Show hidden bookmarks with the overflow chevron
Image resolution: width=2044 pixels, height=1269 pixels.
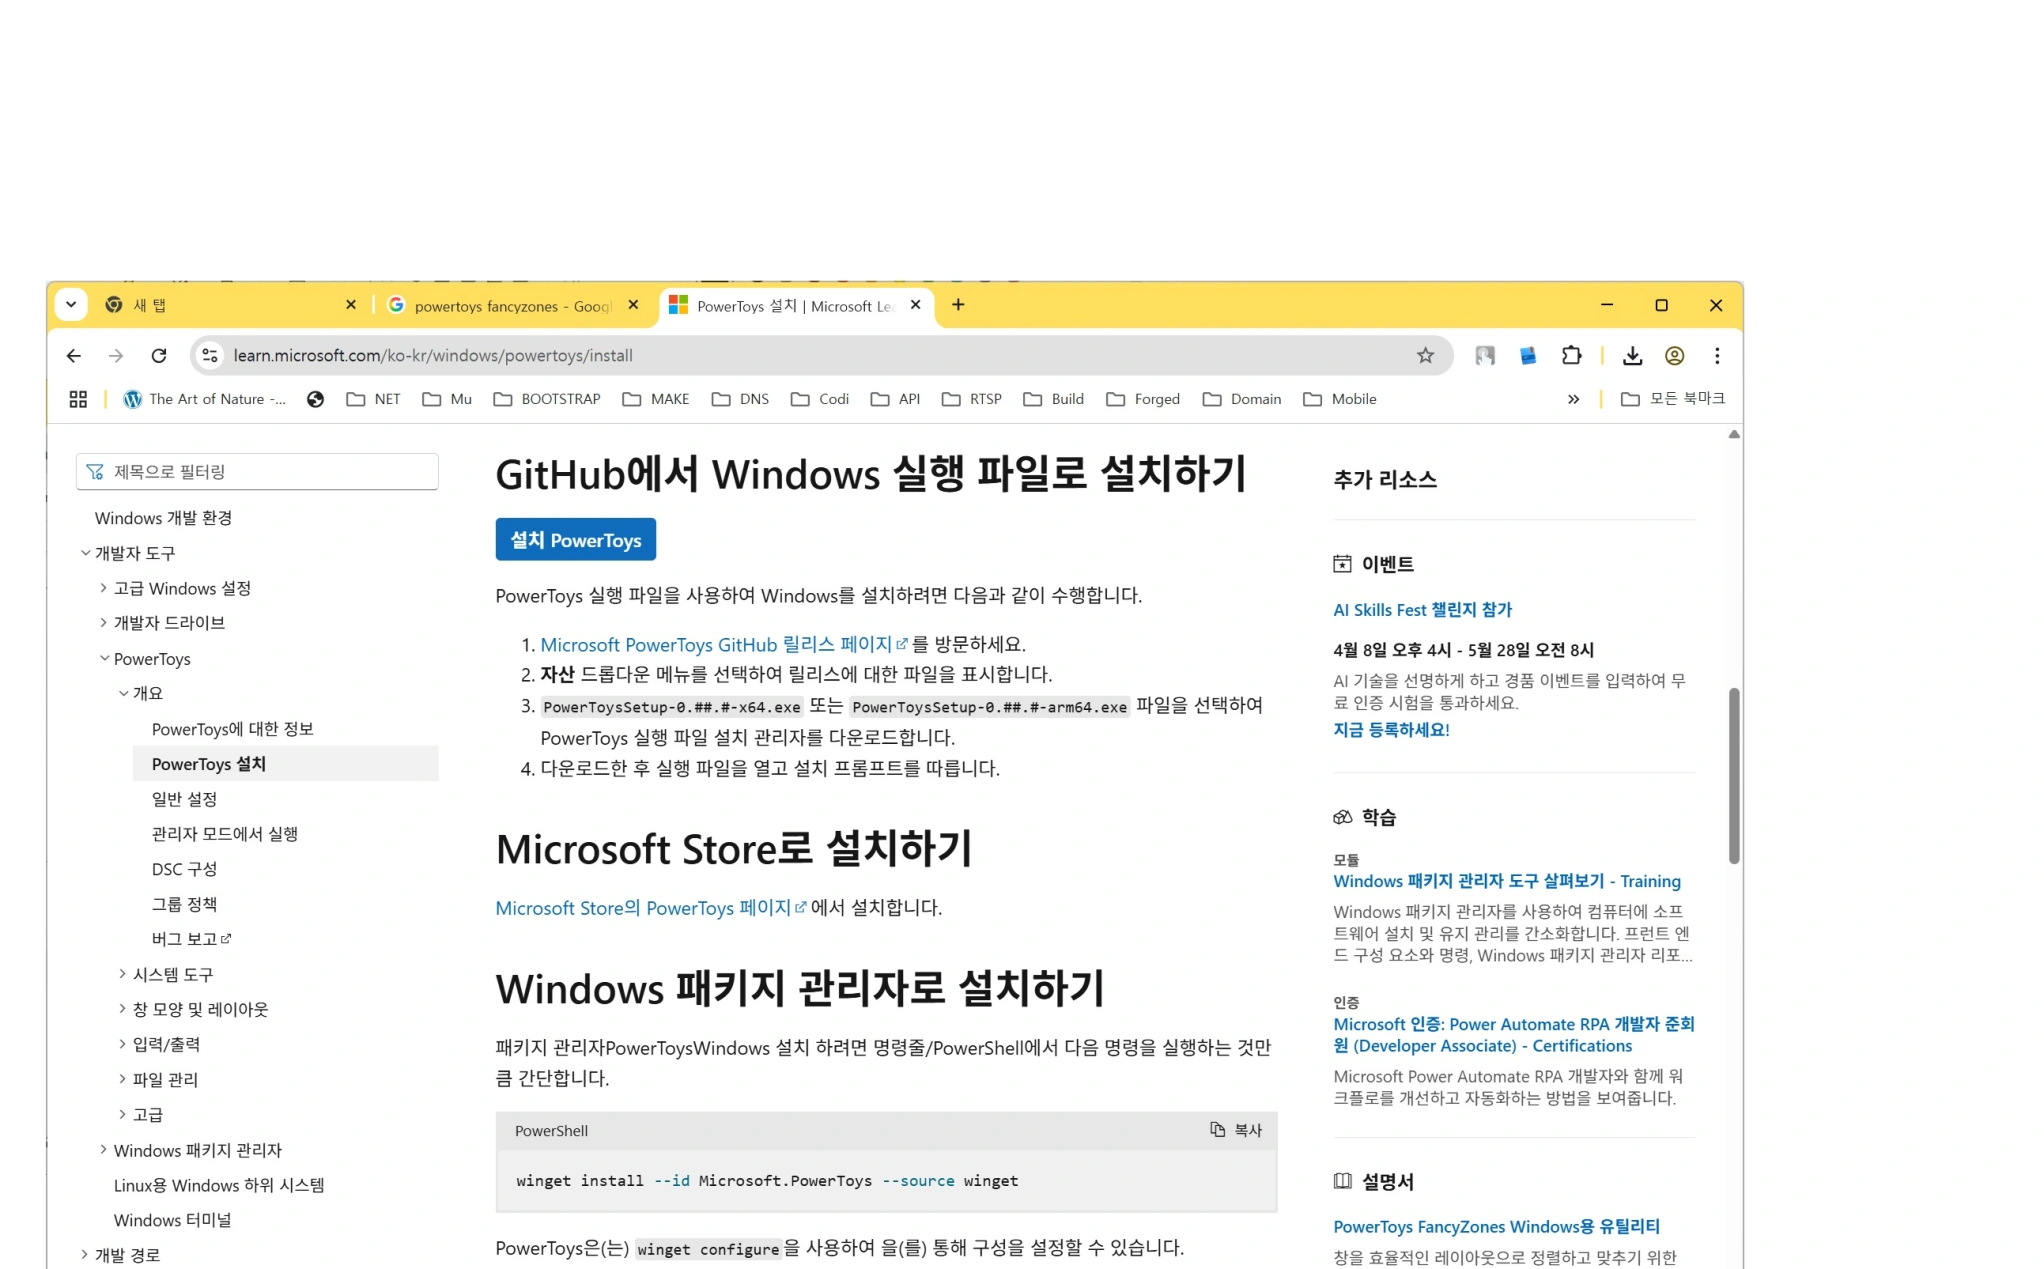[1573, 399]
